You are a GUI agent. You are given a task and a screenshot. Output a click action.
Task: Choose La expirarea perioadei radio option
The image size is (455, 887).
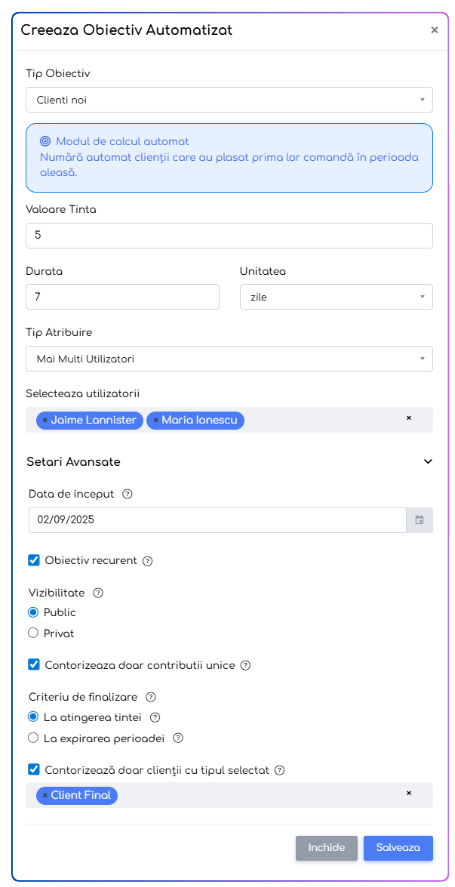(33, 738)
